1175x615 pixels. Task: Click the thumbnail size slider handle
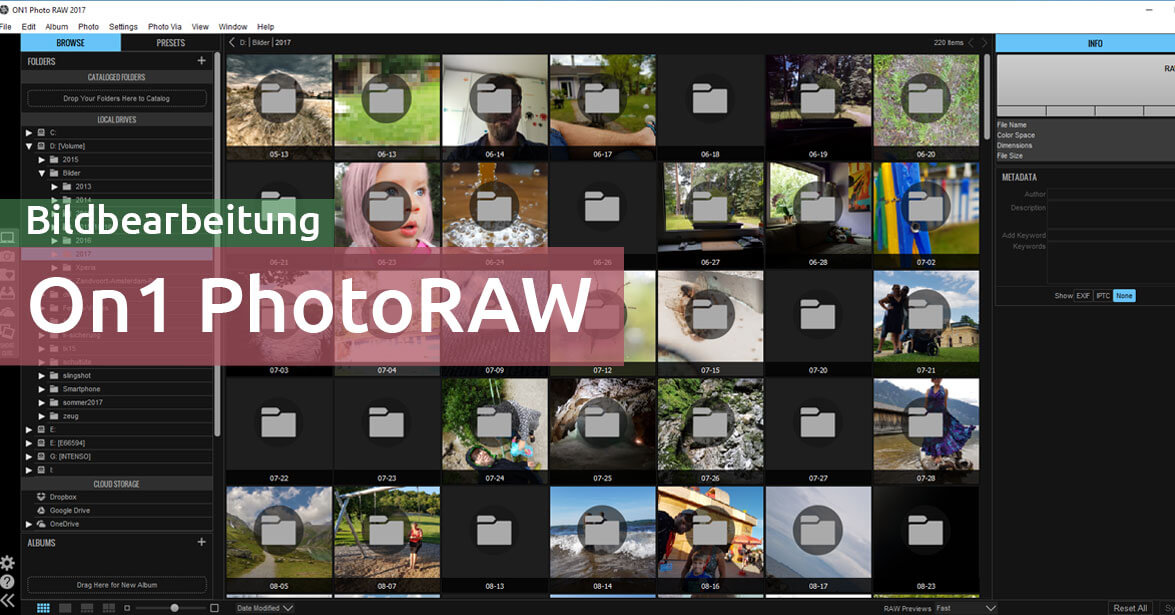[x=175, y=608]
